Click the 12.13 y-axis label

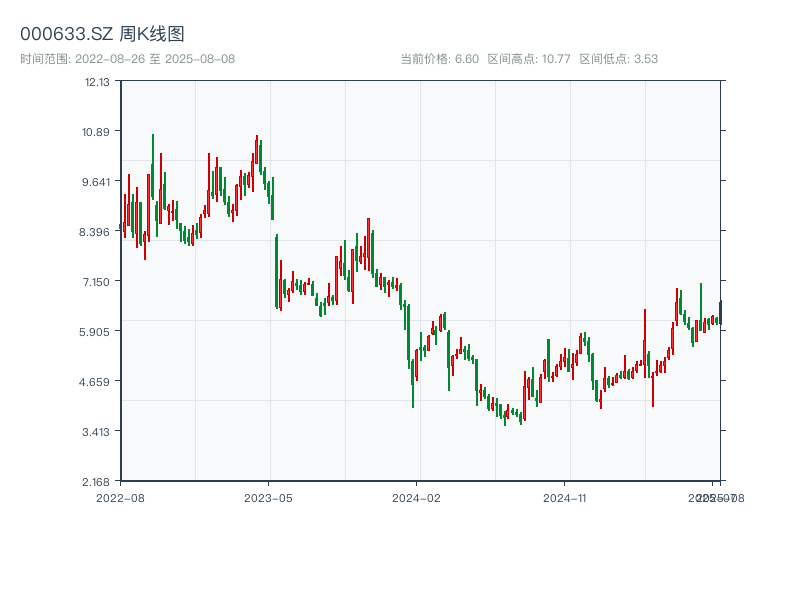(97, 82)
